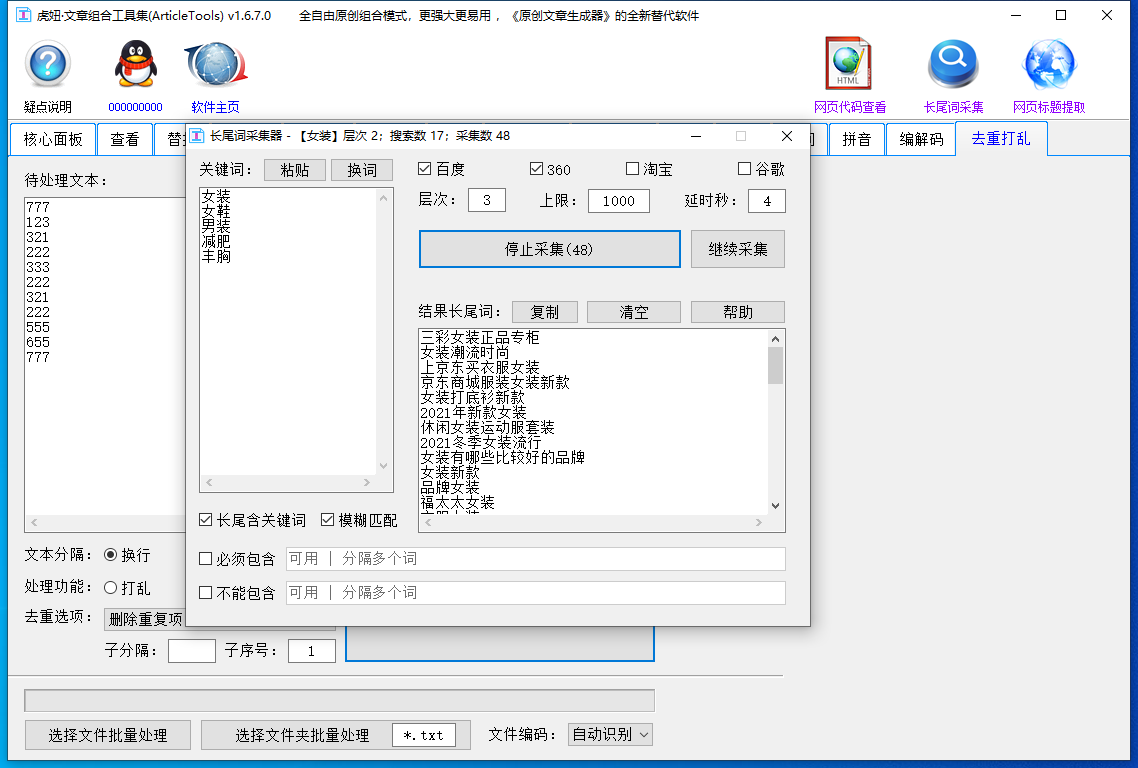Screen dimensions: 1138x768
Task: Open the 帮助 button in collector
Action: tap(737, 312)
